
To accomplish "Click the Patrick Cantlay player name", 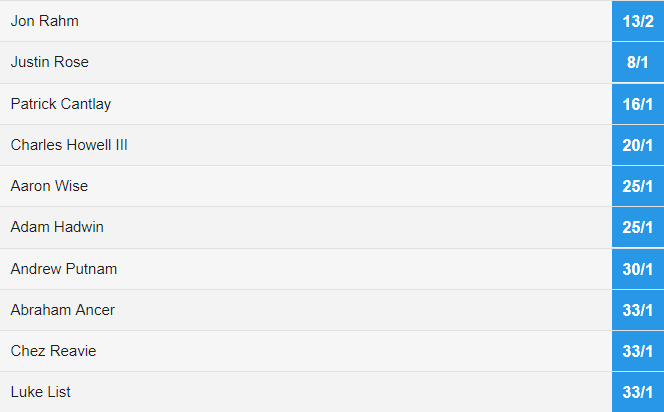I will click(x=60, y=104).
